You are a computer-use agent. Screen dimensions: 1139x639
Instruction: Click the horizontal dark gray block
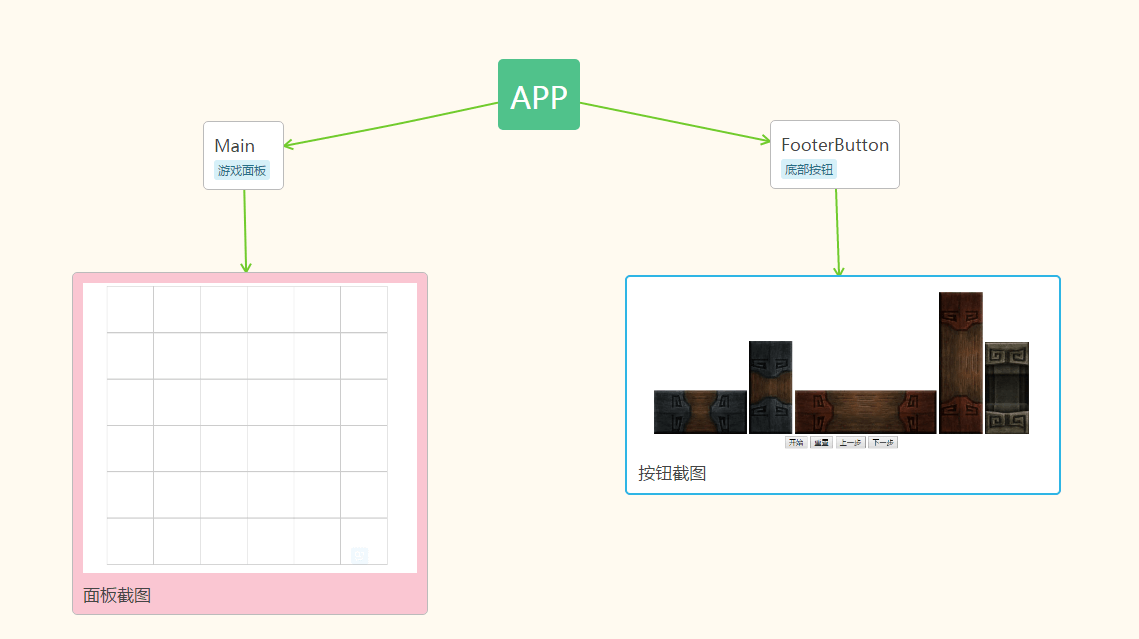[700, 412]
